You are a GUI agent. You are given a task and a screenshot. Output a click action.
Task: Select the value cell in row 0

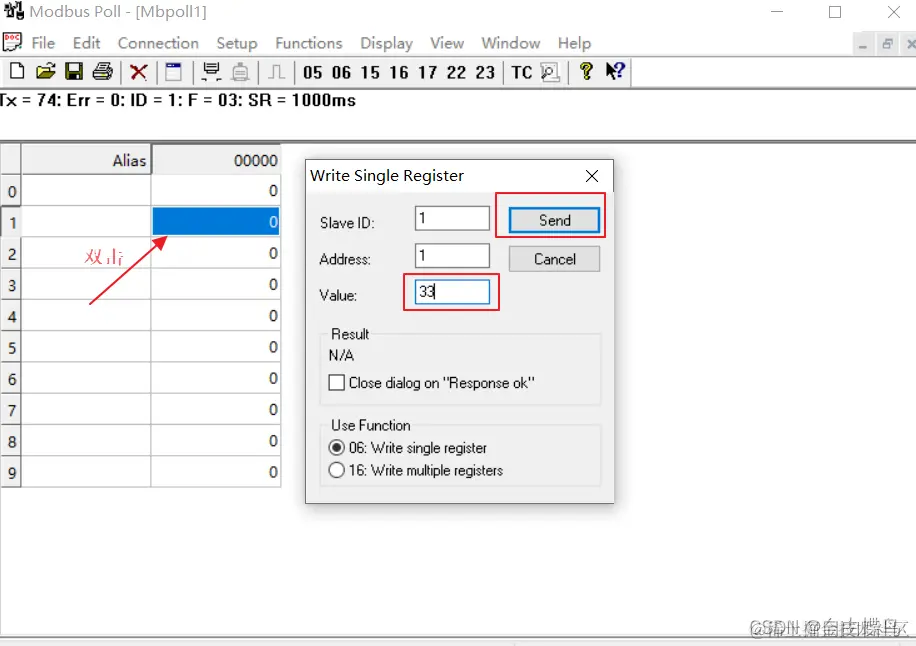(216, 190)
